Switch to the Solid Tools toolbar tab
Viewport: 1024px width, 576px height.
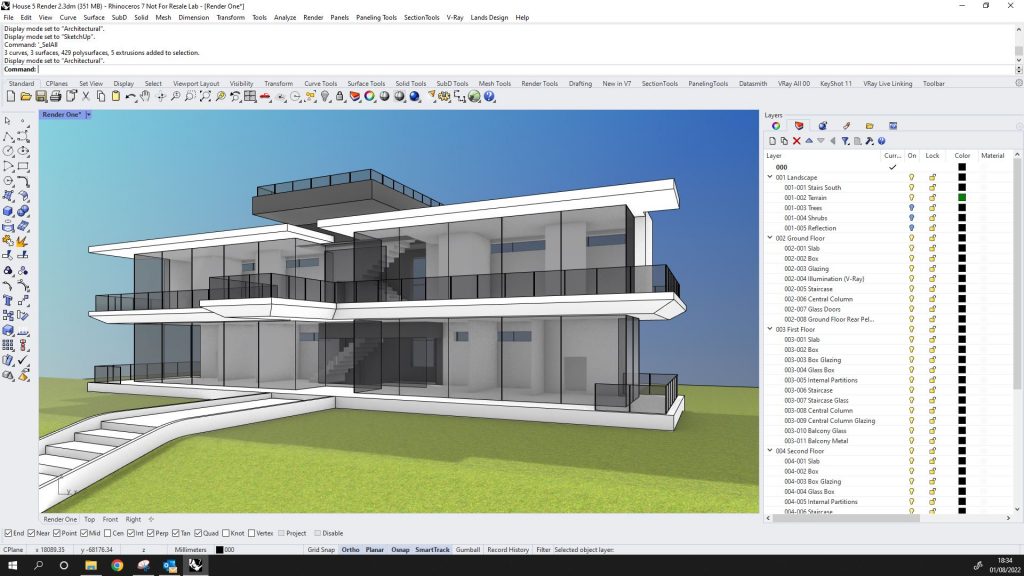[x=410, y=84]
